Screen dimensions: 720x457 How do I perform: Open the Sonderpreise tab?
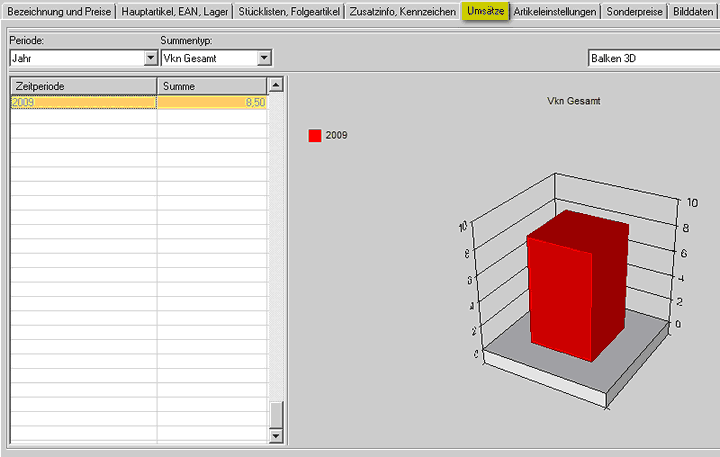635,11
